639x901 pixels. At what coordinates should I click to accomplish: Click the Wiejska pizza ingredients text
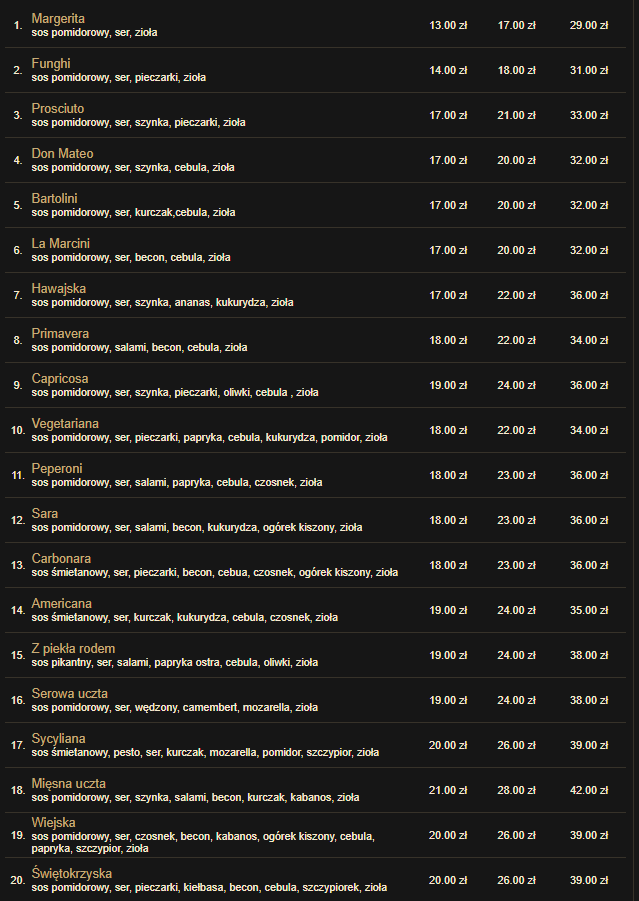pyautogui.click(x=203, y=842)
